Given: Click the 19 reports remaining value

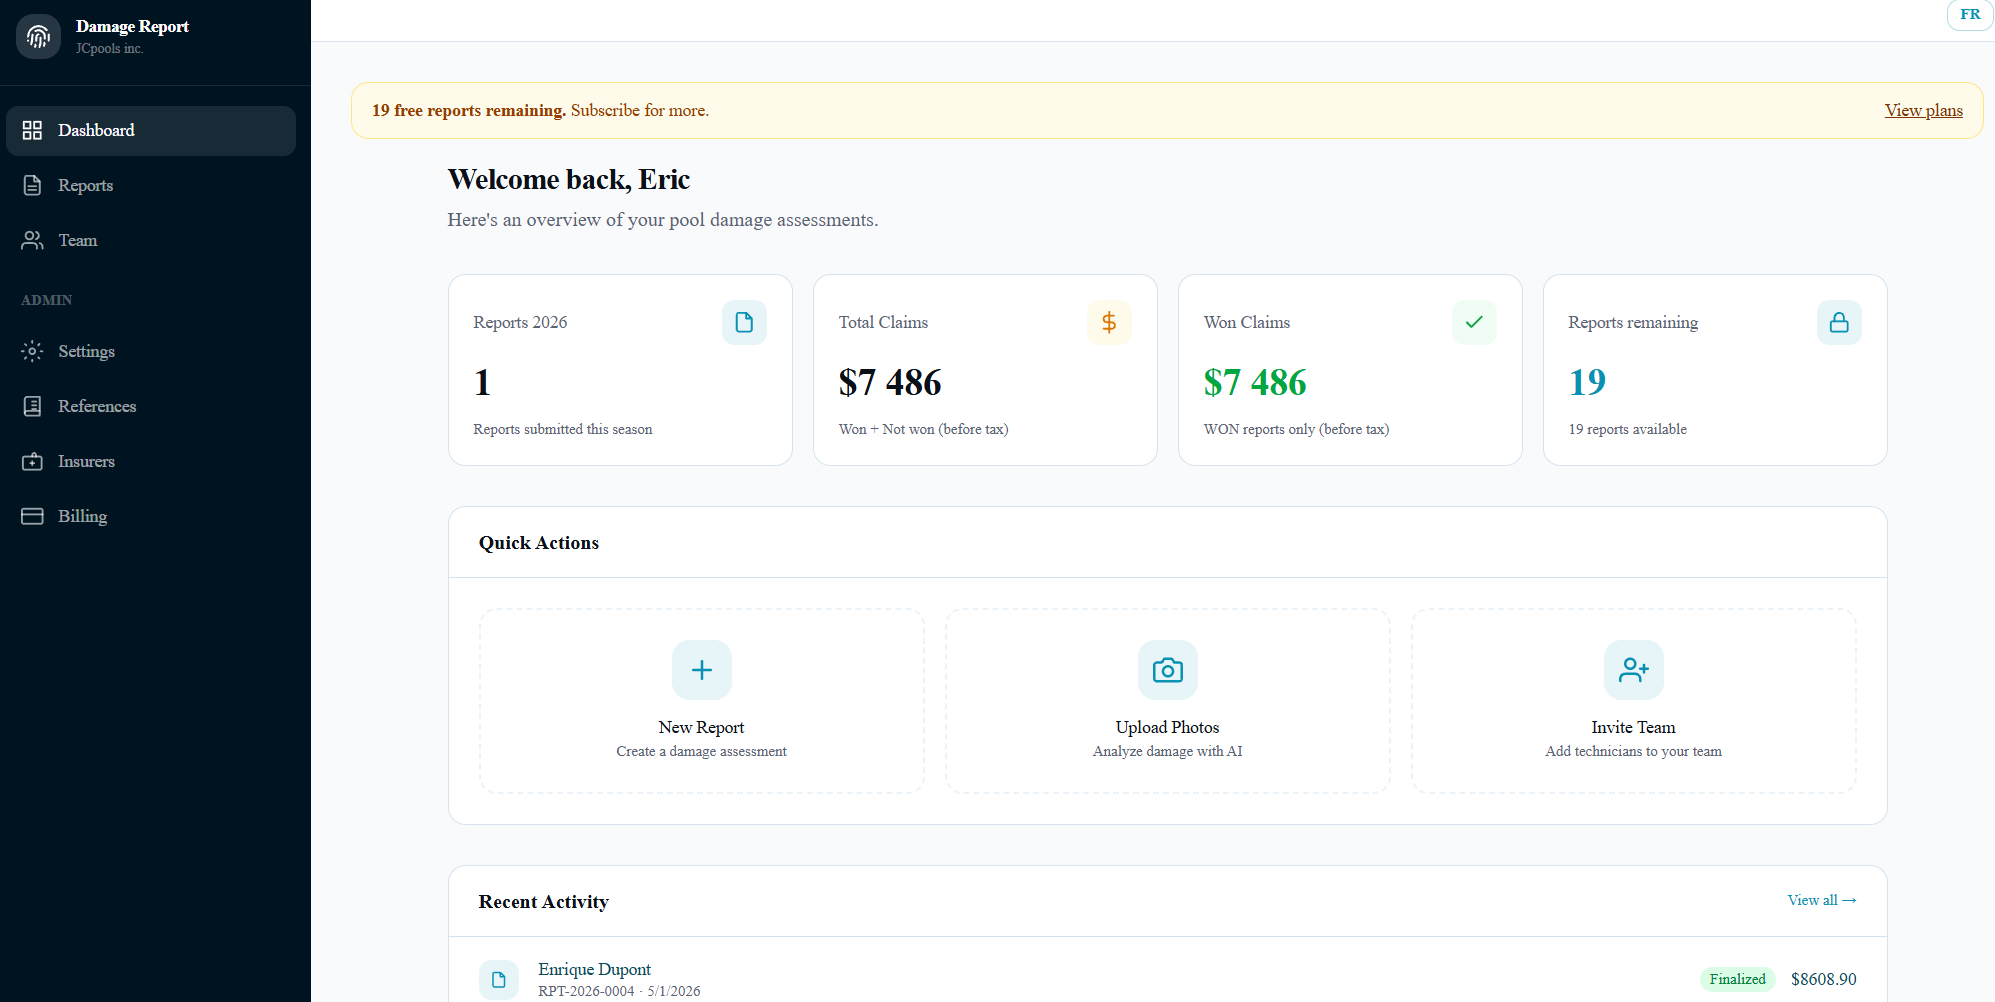Looking at the screenshot, I should click(x=1587, y=382).
